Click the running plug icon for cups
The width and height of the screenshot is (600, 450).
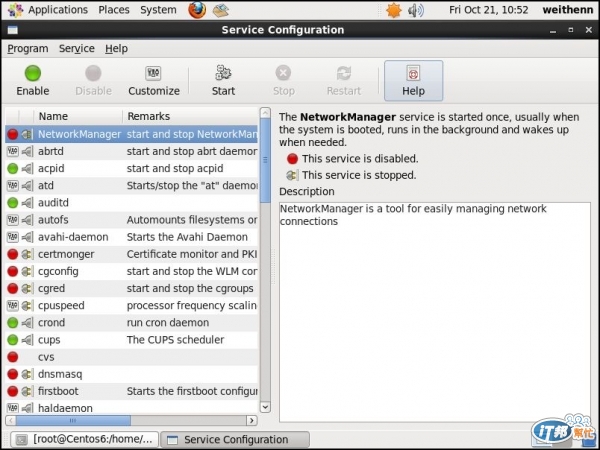pos(27,340)
